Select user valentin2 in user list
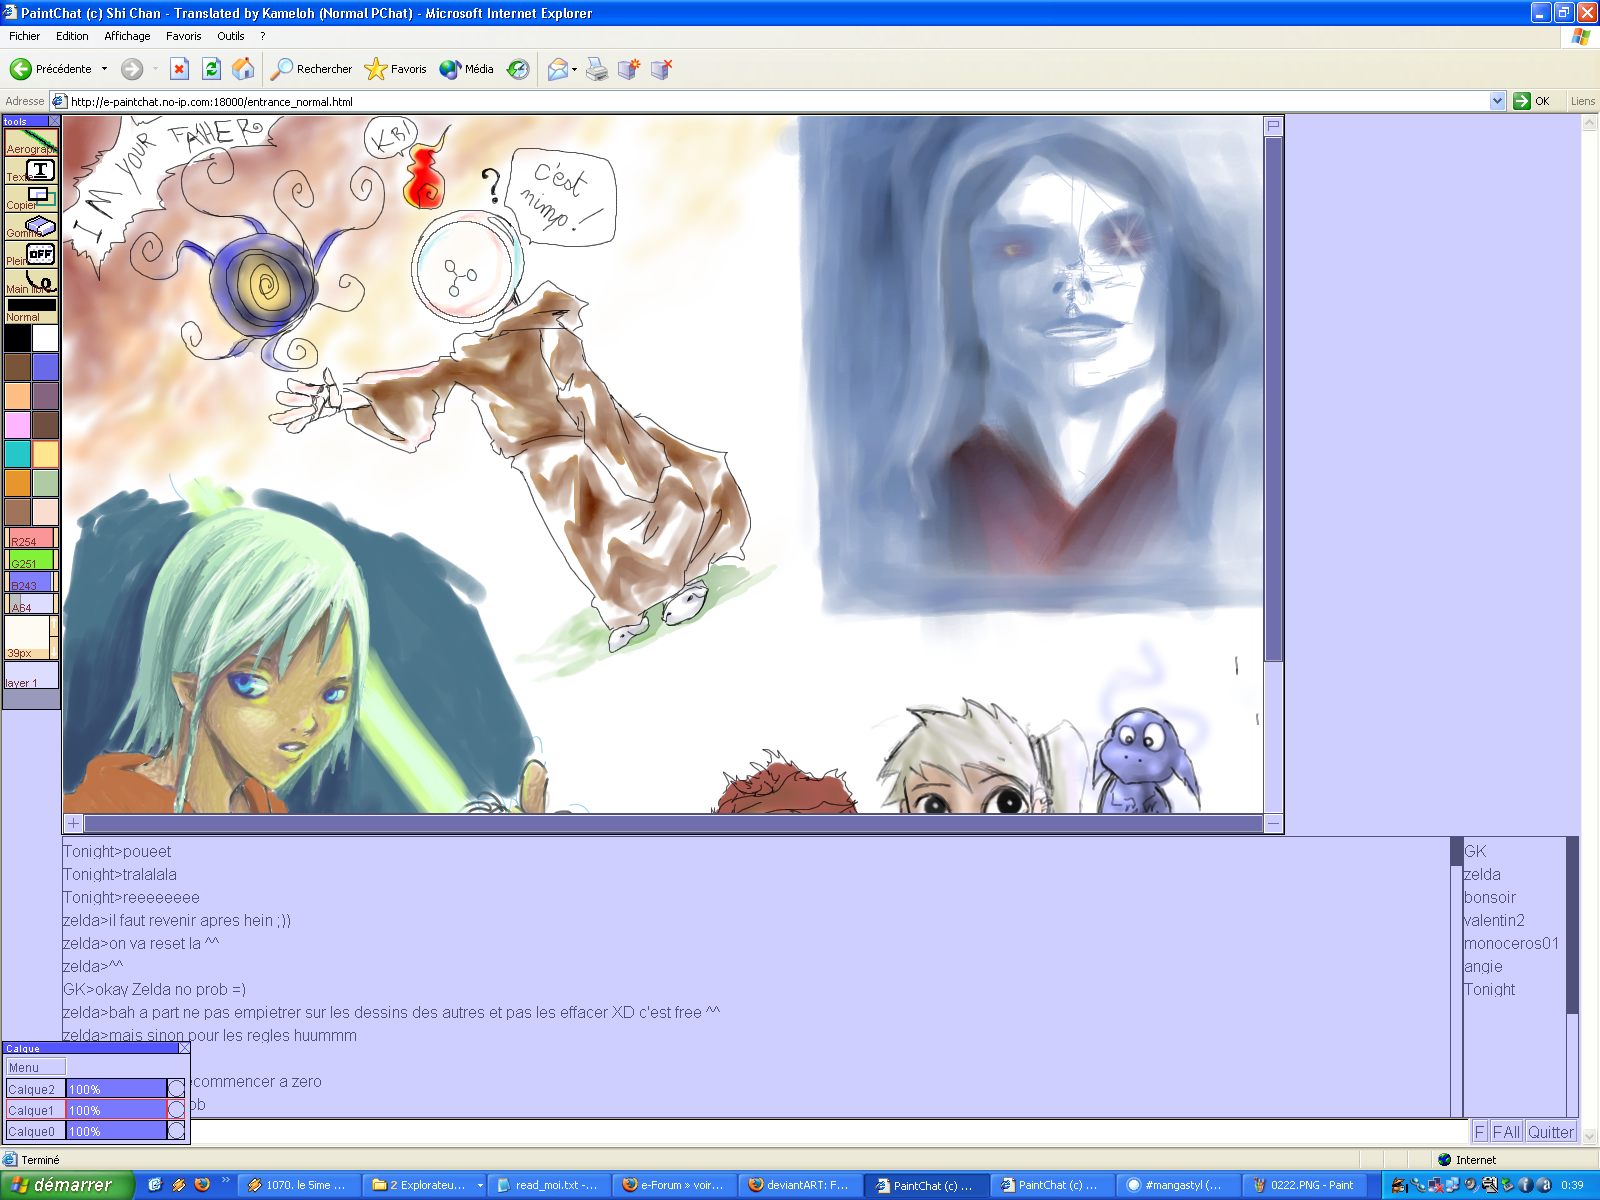 tap(1494, 920)
